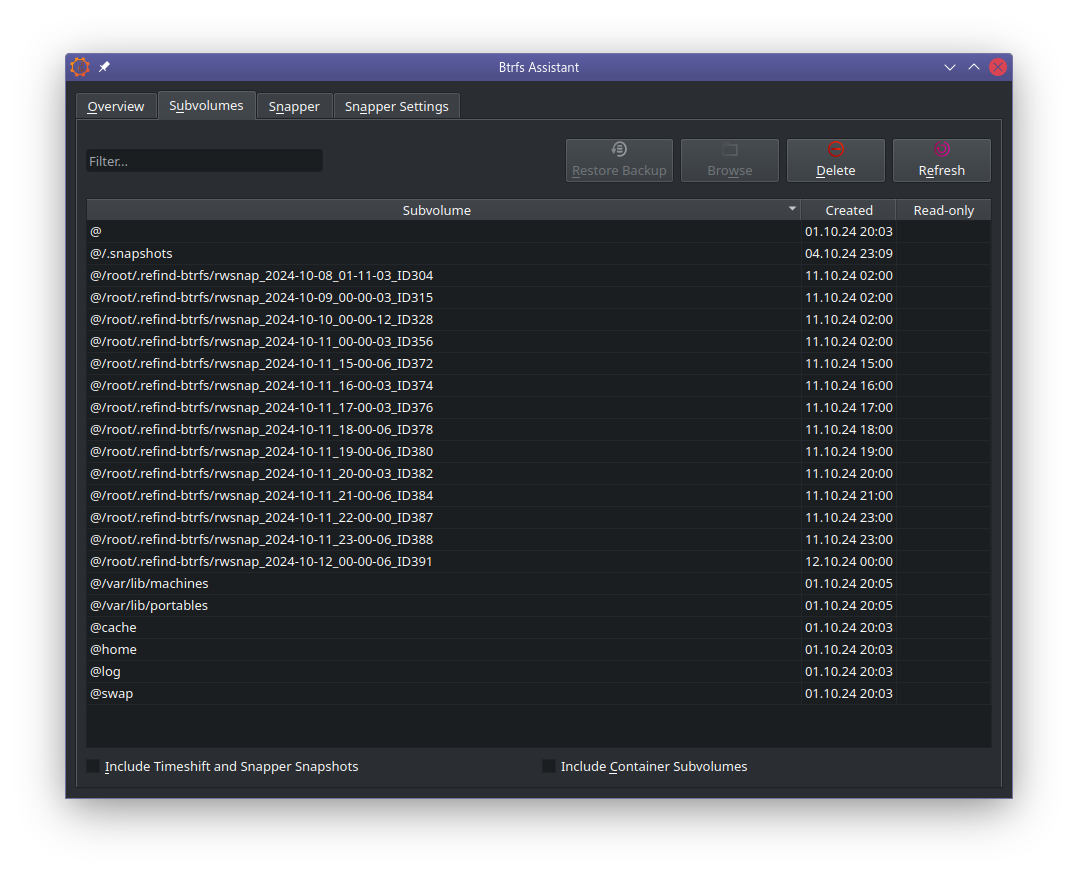Click the Browse button

(x=729, y=160)
